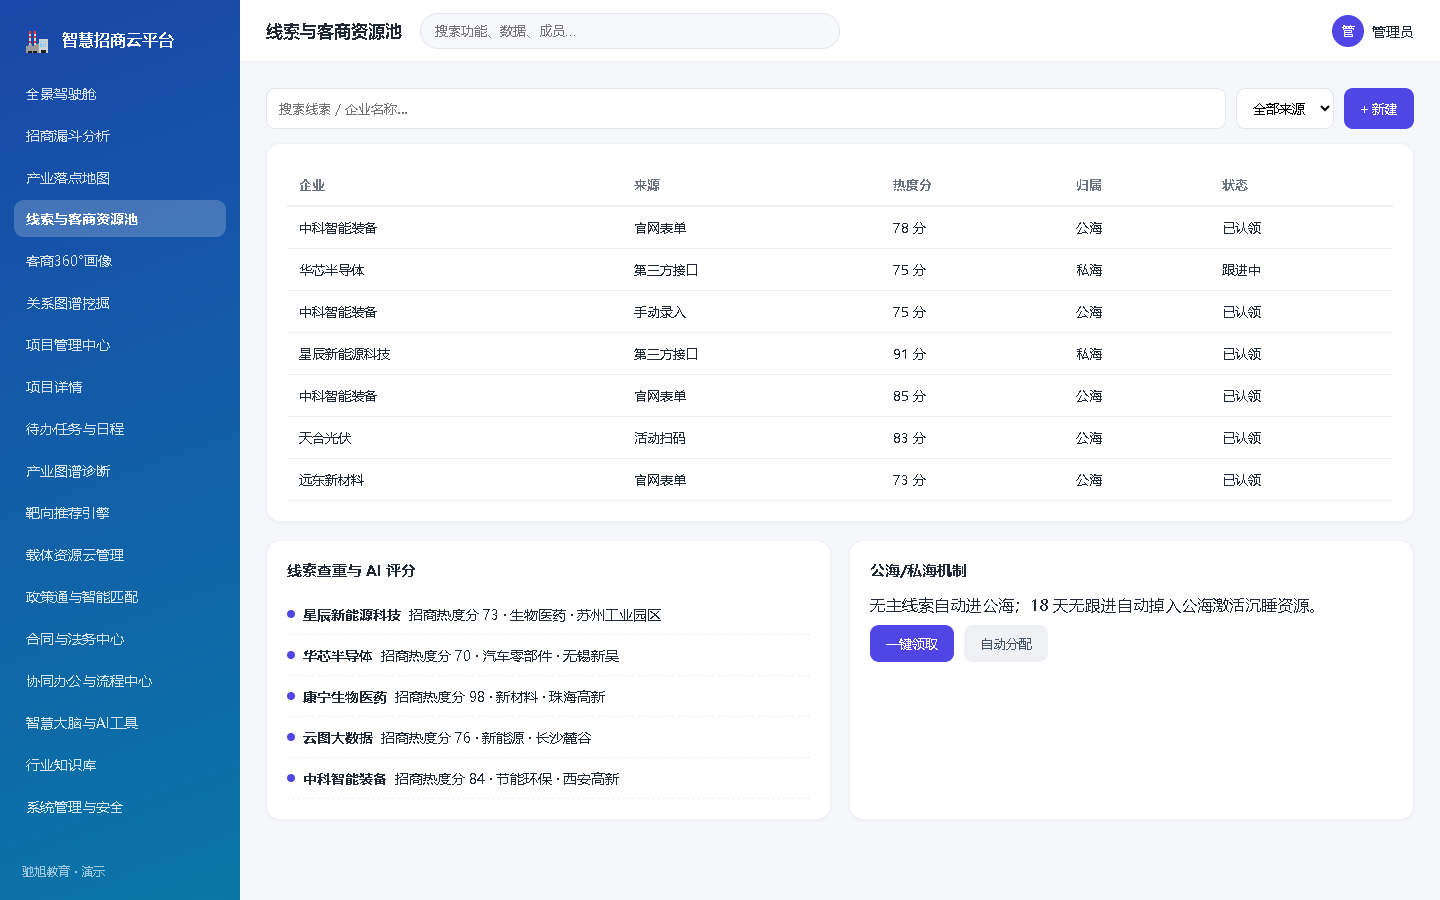Click the 自动分配 button

pyautogui.click(x=1006, y=644)
